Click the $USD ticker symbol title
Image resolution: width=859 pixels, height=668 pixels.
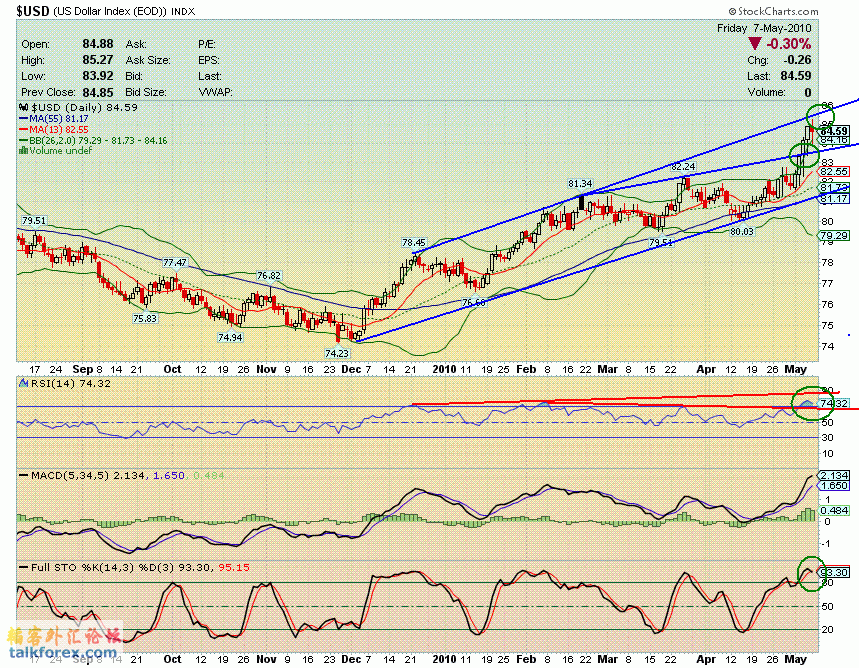point(33,10)
